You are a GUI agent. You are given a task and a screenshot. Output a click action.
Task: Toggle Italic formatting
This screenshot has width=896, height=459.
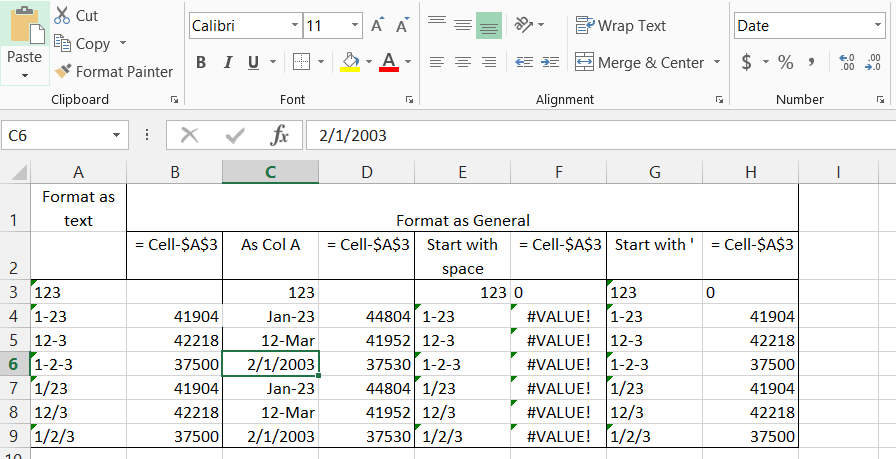(227, 62)
